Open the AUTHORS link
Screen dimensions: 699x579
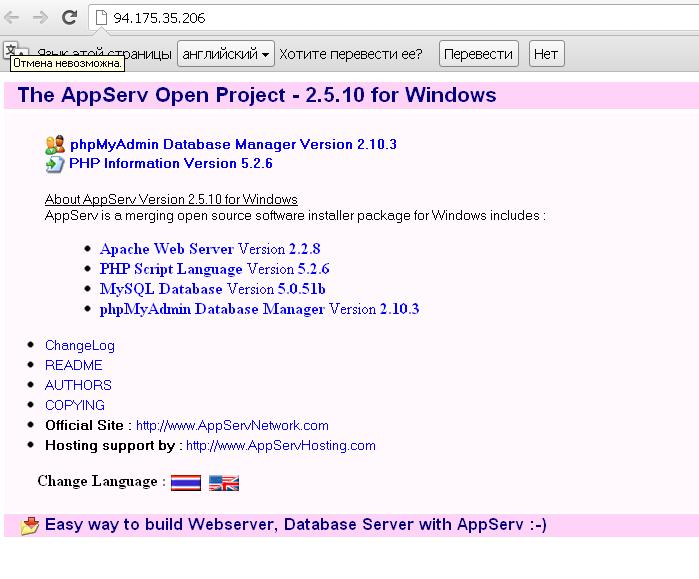coord(78,385)
